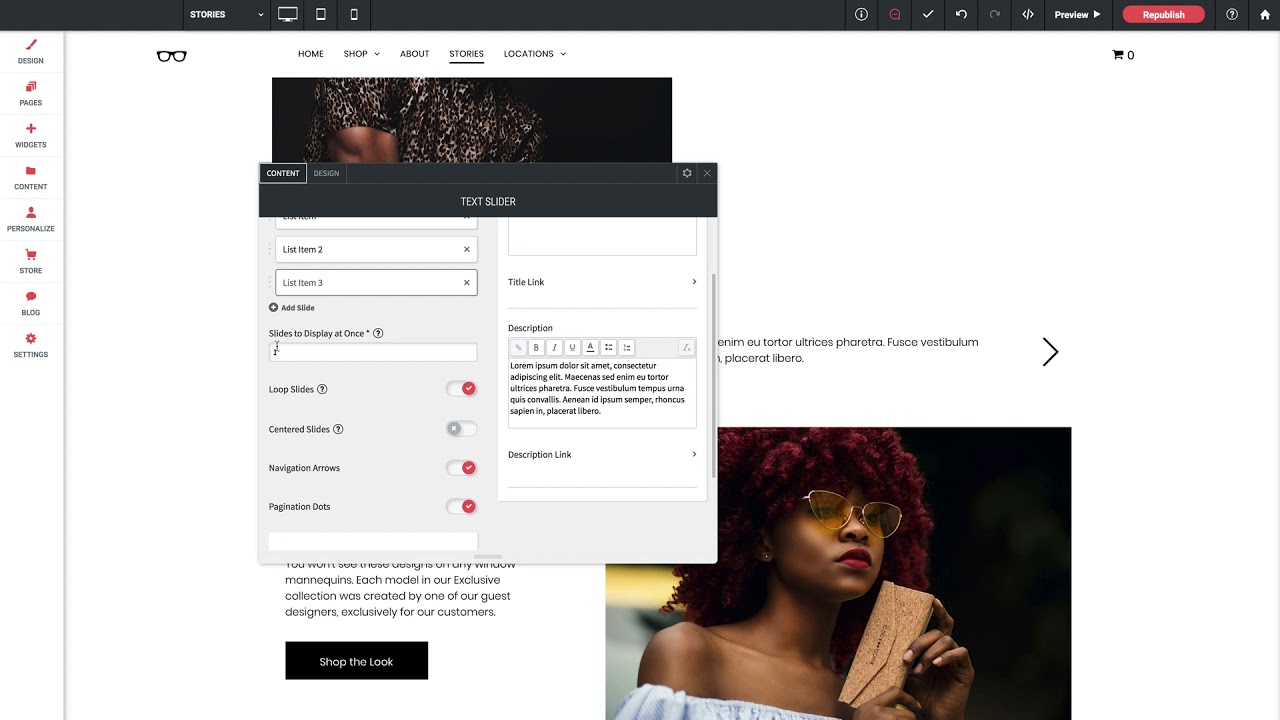The width and height of the screenshot is (1280, 720).
Task: Expand the Description Link section
Action: [x=602, y=455]
